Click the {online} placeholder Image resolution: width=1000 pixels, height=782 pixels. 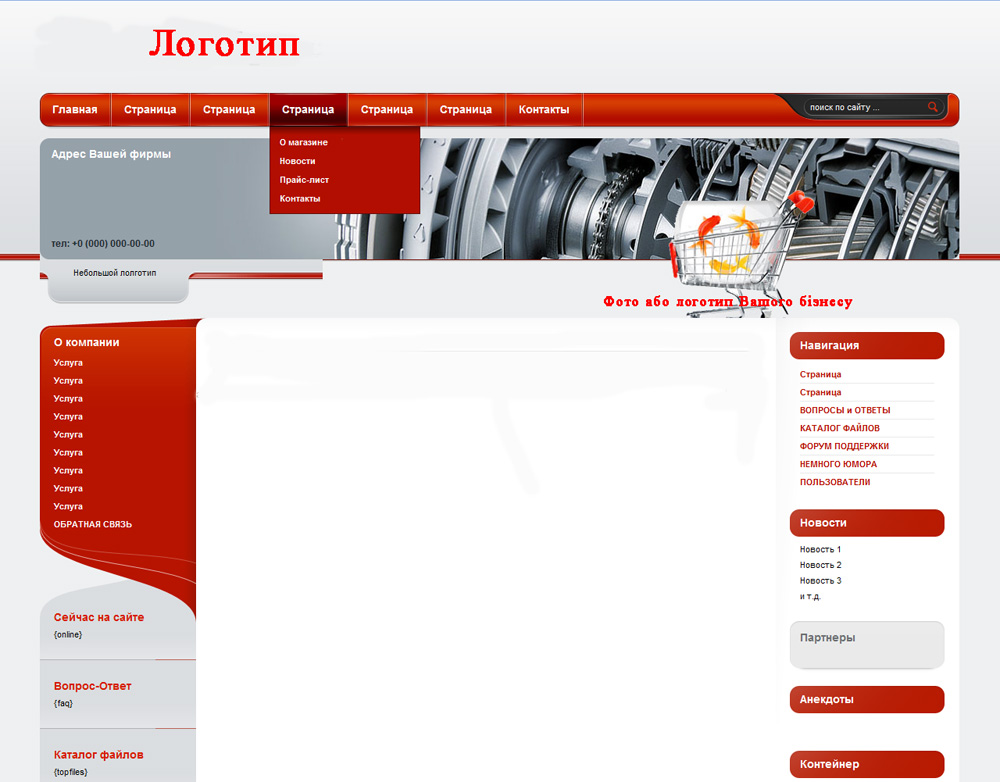coord(68,635)
